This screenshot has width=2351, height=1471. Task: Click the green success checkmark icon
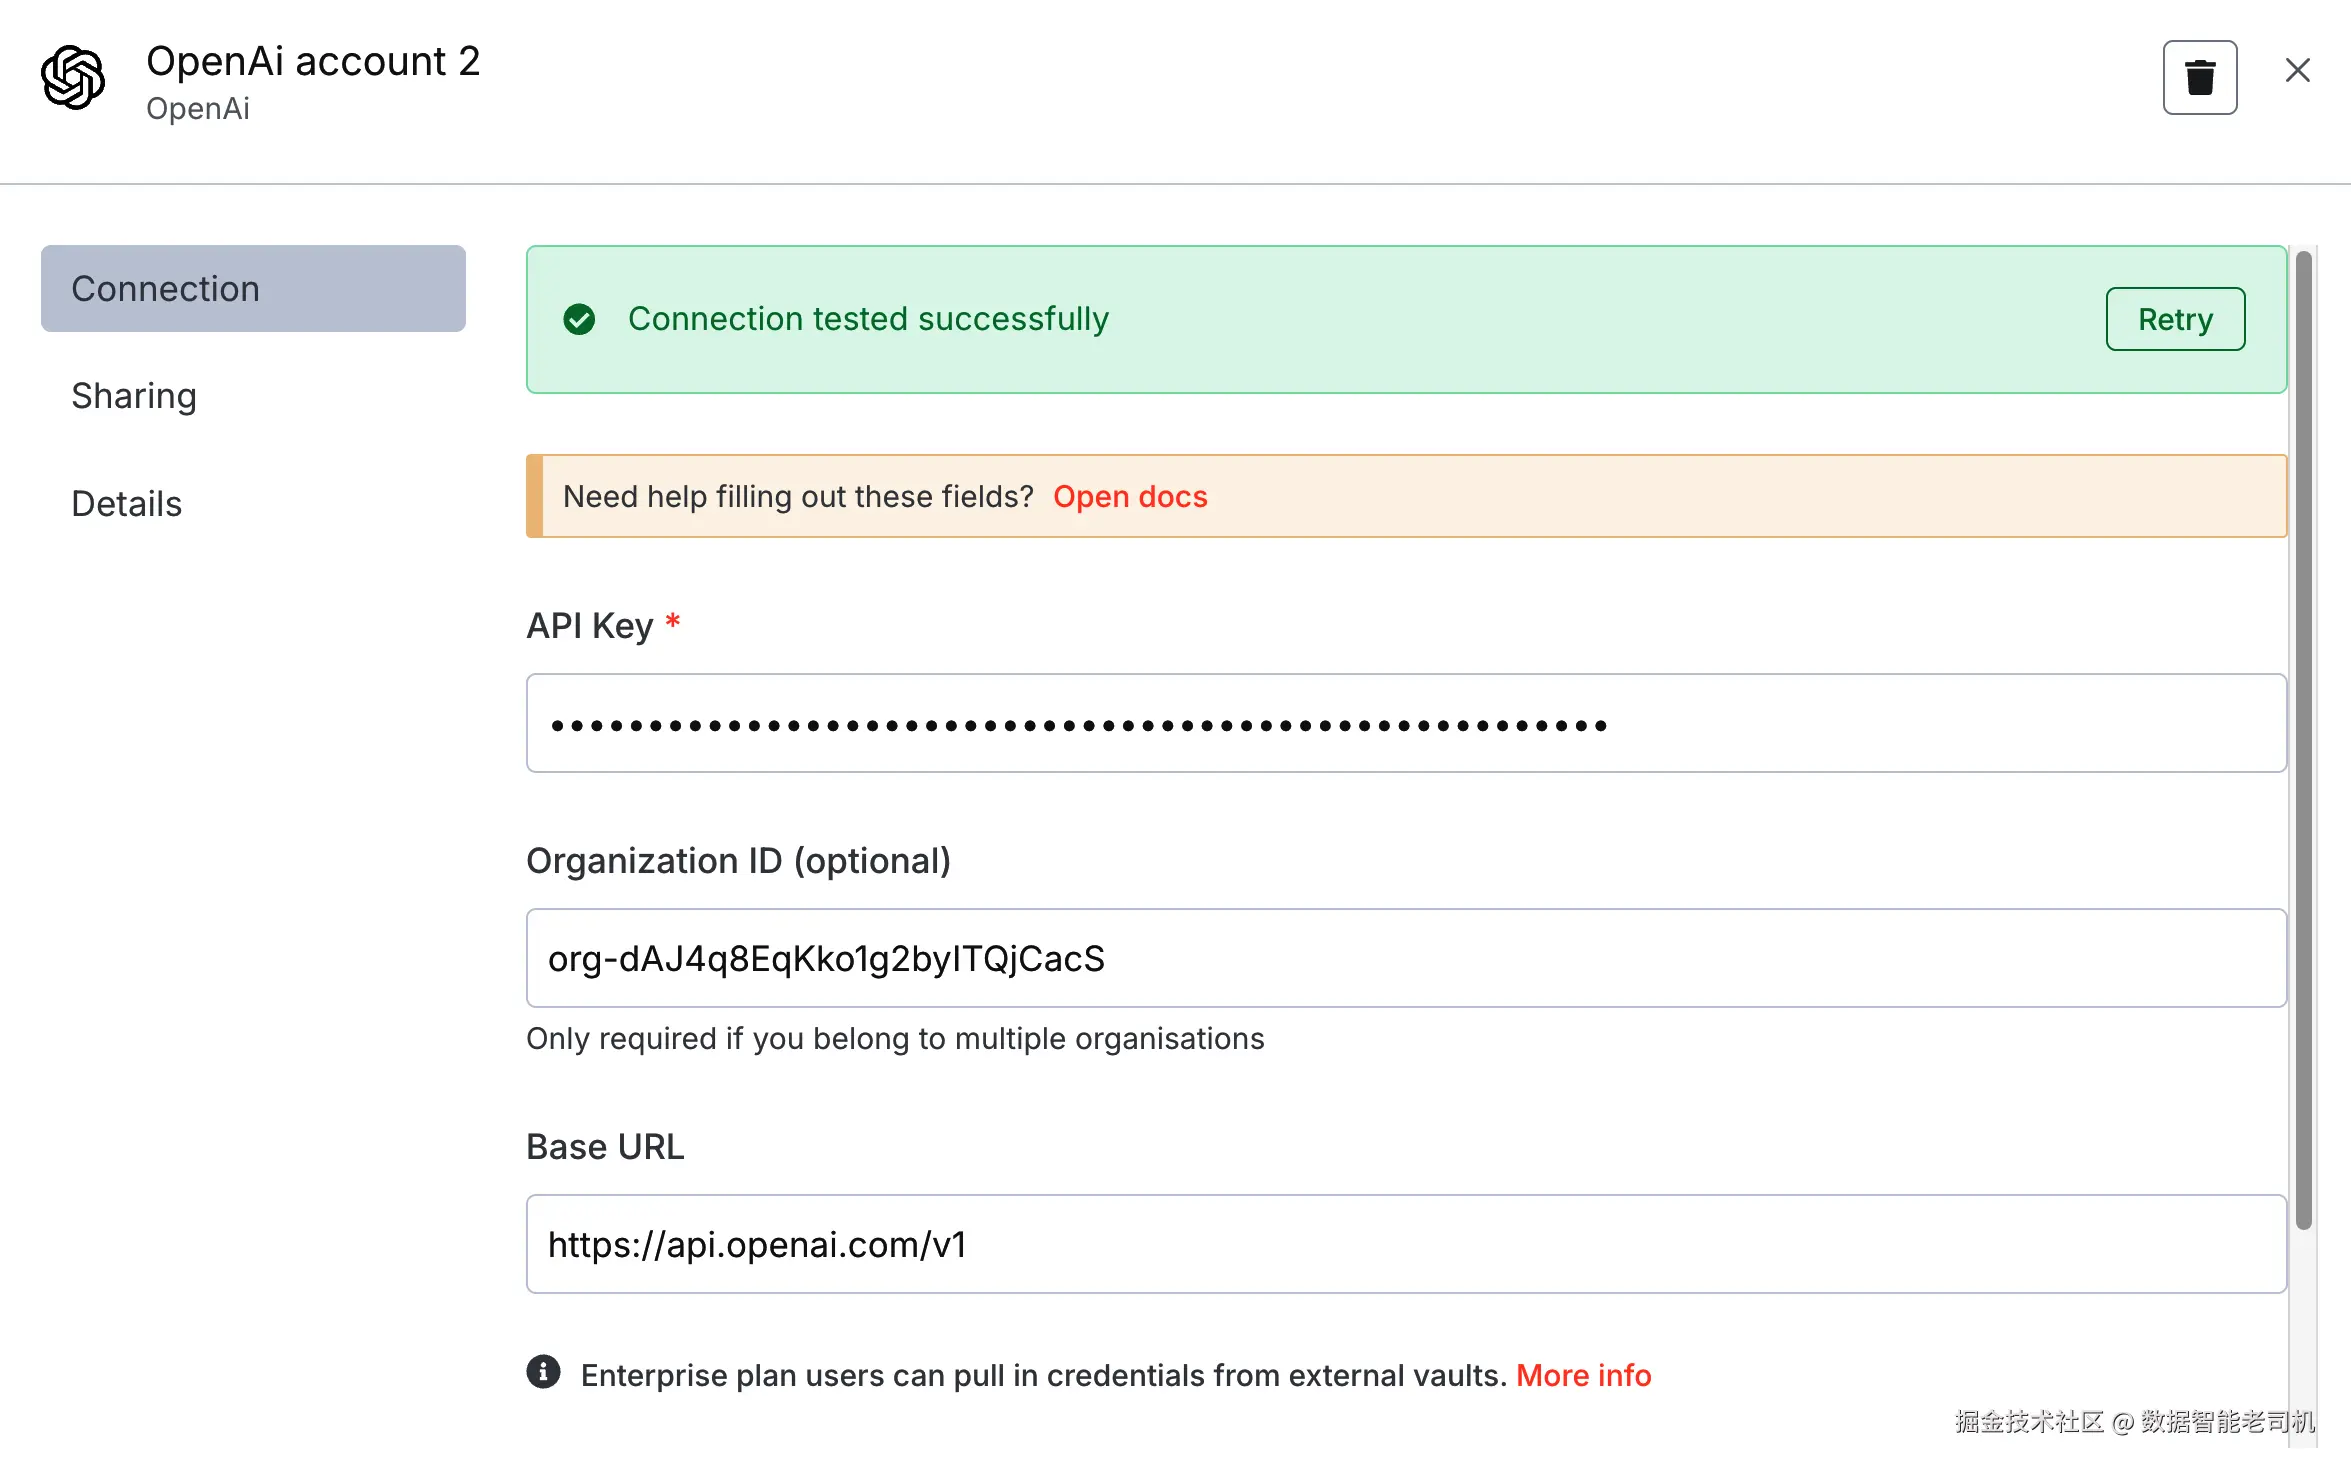(579, 319)
